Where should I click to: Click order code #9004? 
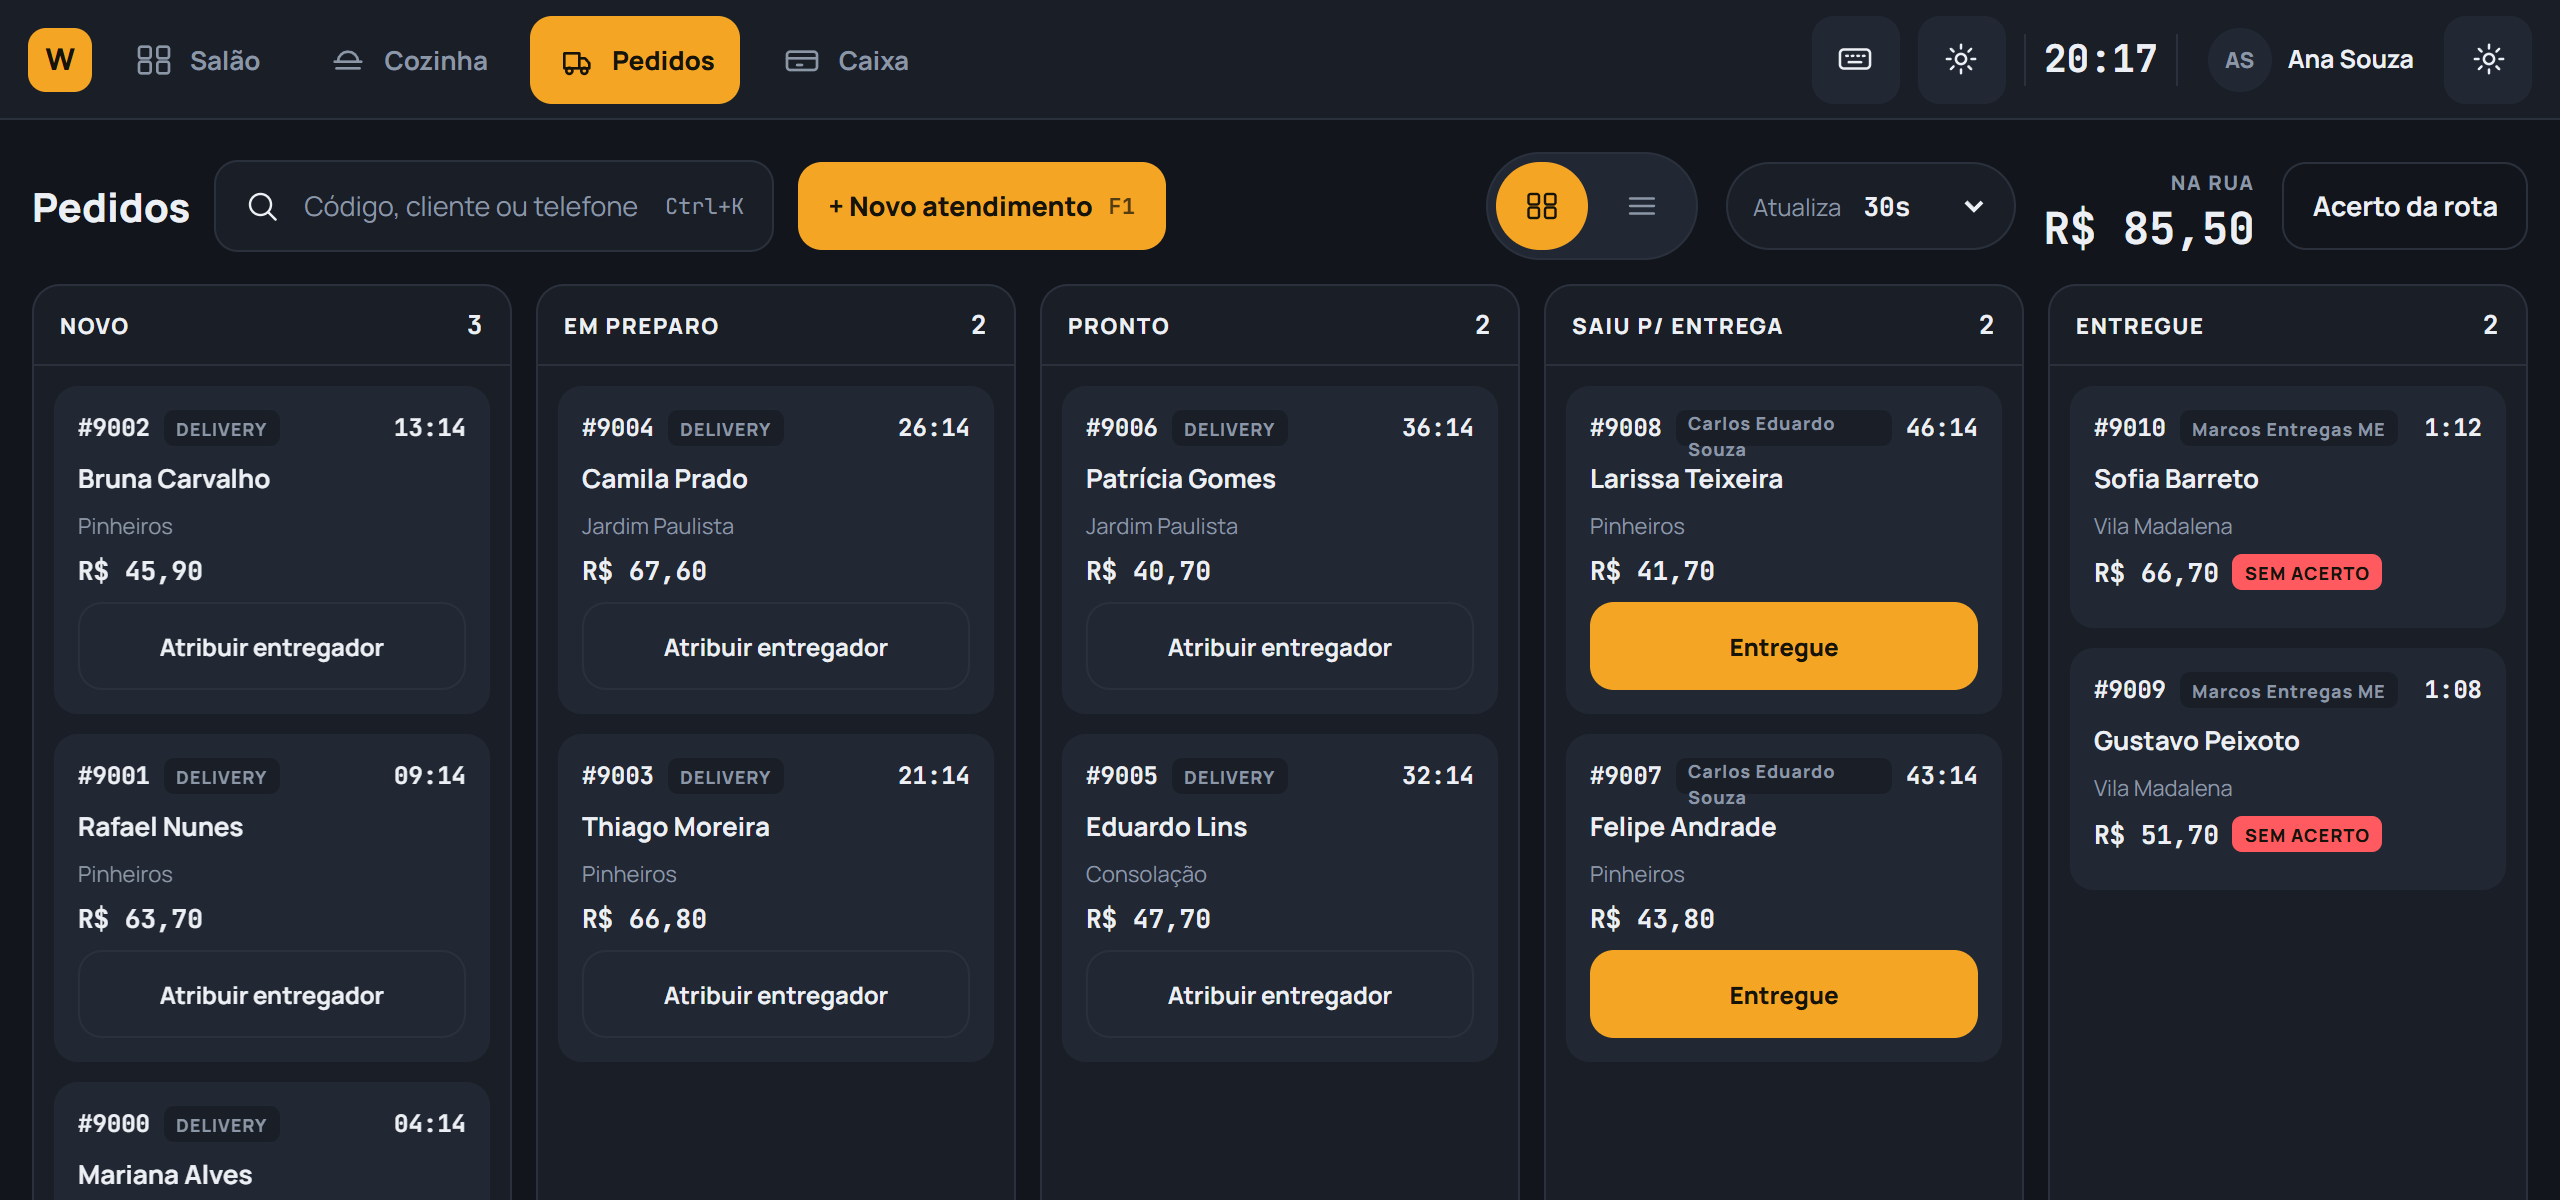(617, 428)
